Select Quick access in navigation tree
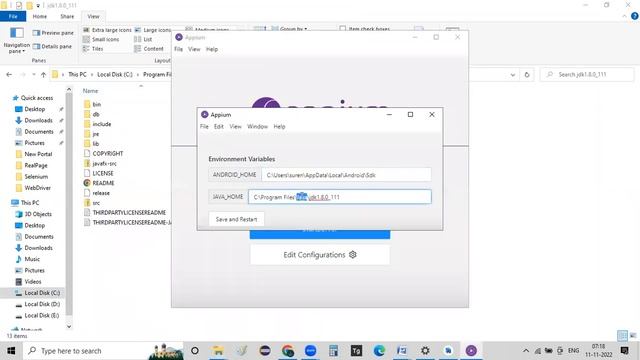The height and width of the screenshot is (360, 640). coord(33,98)
